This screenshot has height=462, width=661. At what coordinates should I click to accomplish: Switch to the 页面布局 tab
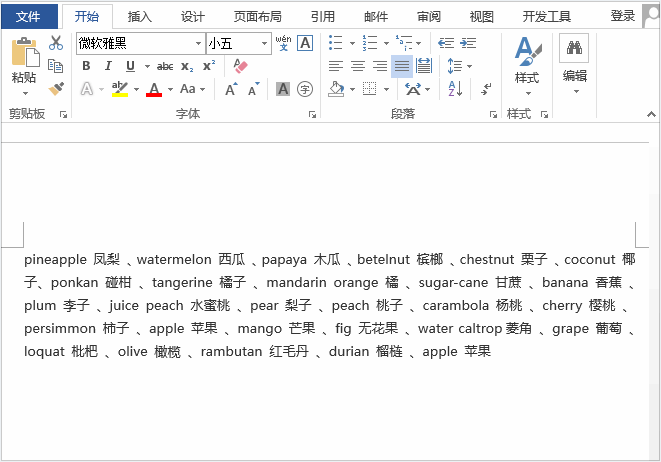pyautogui.click(x=258, y=16)
